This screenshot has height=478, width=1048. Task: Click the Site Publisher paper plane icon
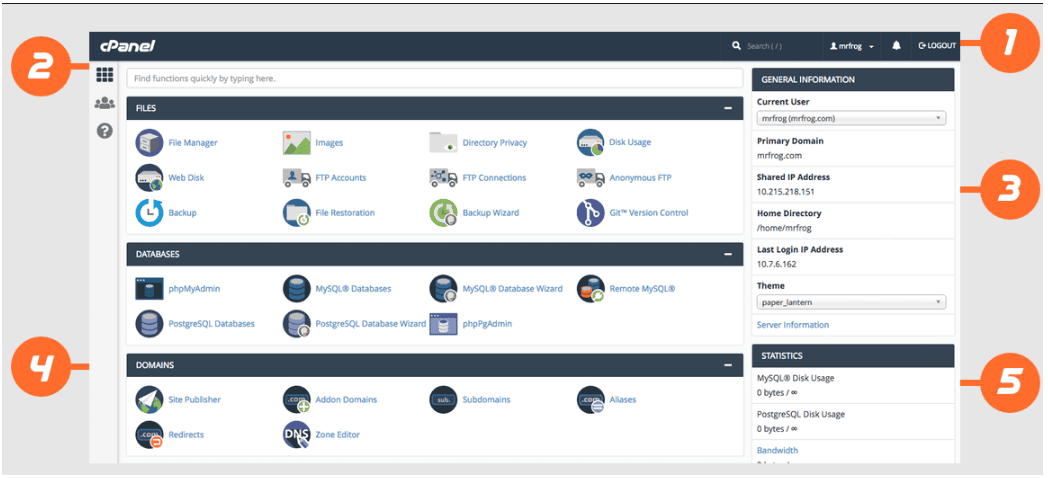[149, 400]
